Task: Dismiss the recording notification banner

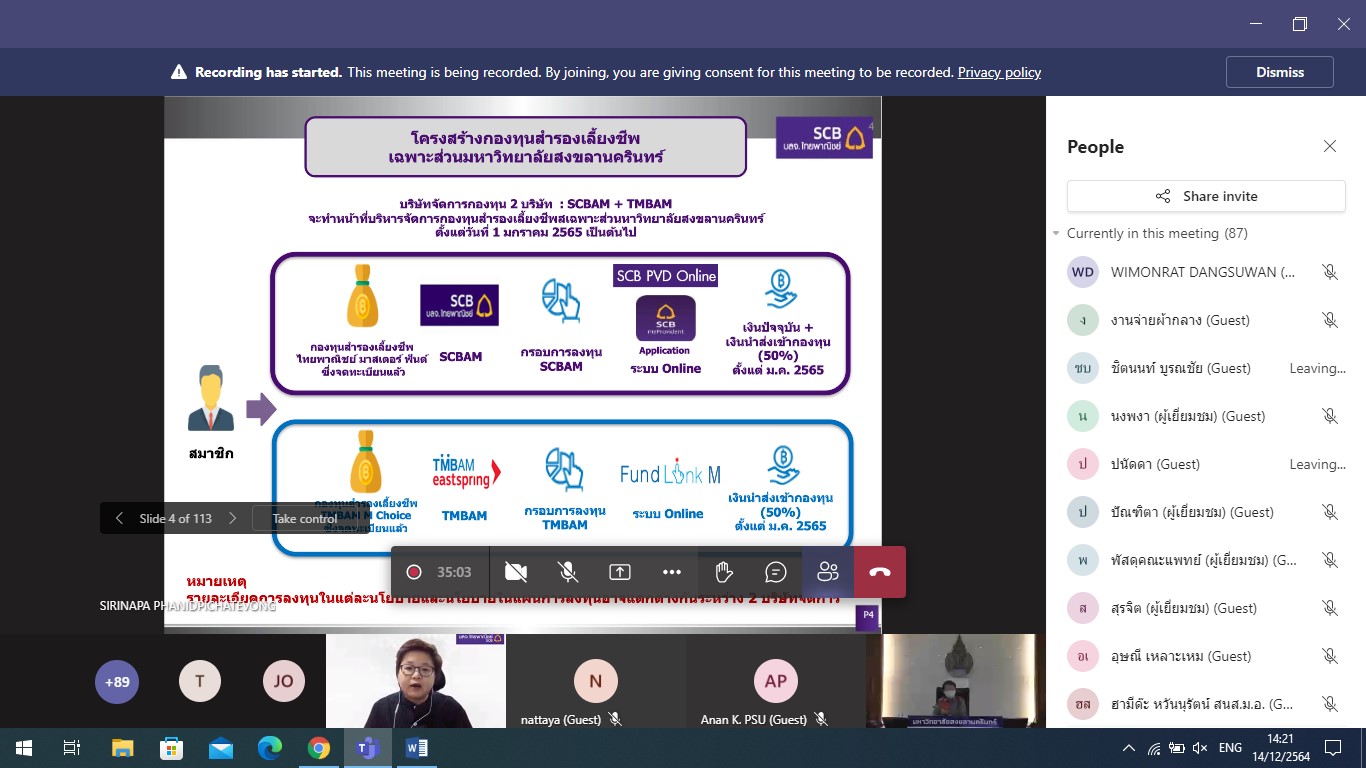Action: (1280, 72)
